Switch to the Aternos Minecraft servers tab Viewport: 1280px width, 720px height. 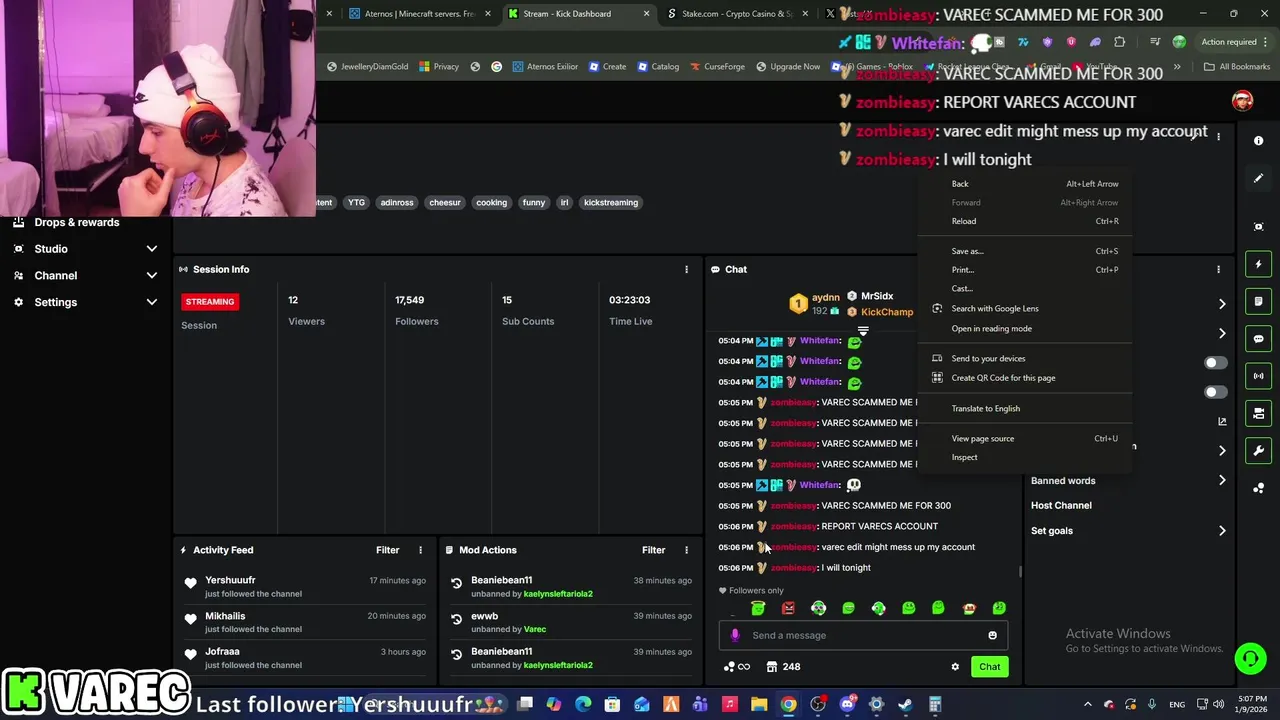coord(420,14)
